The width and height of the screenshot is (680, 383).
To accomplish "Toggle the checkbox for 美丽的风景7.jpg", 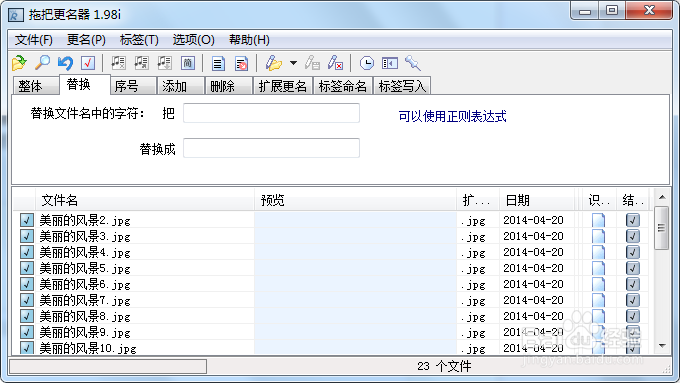I will [x=26, y=300].
